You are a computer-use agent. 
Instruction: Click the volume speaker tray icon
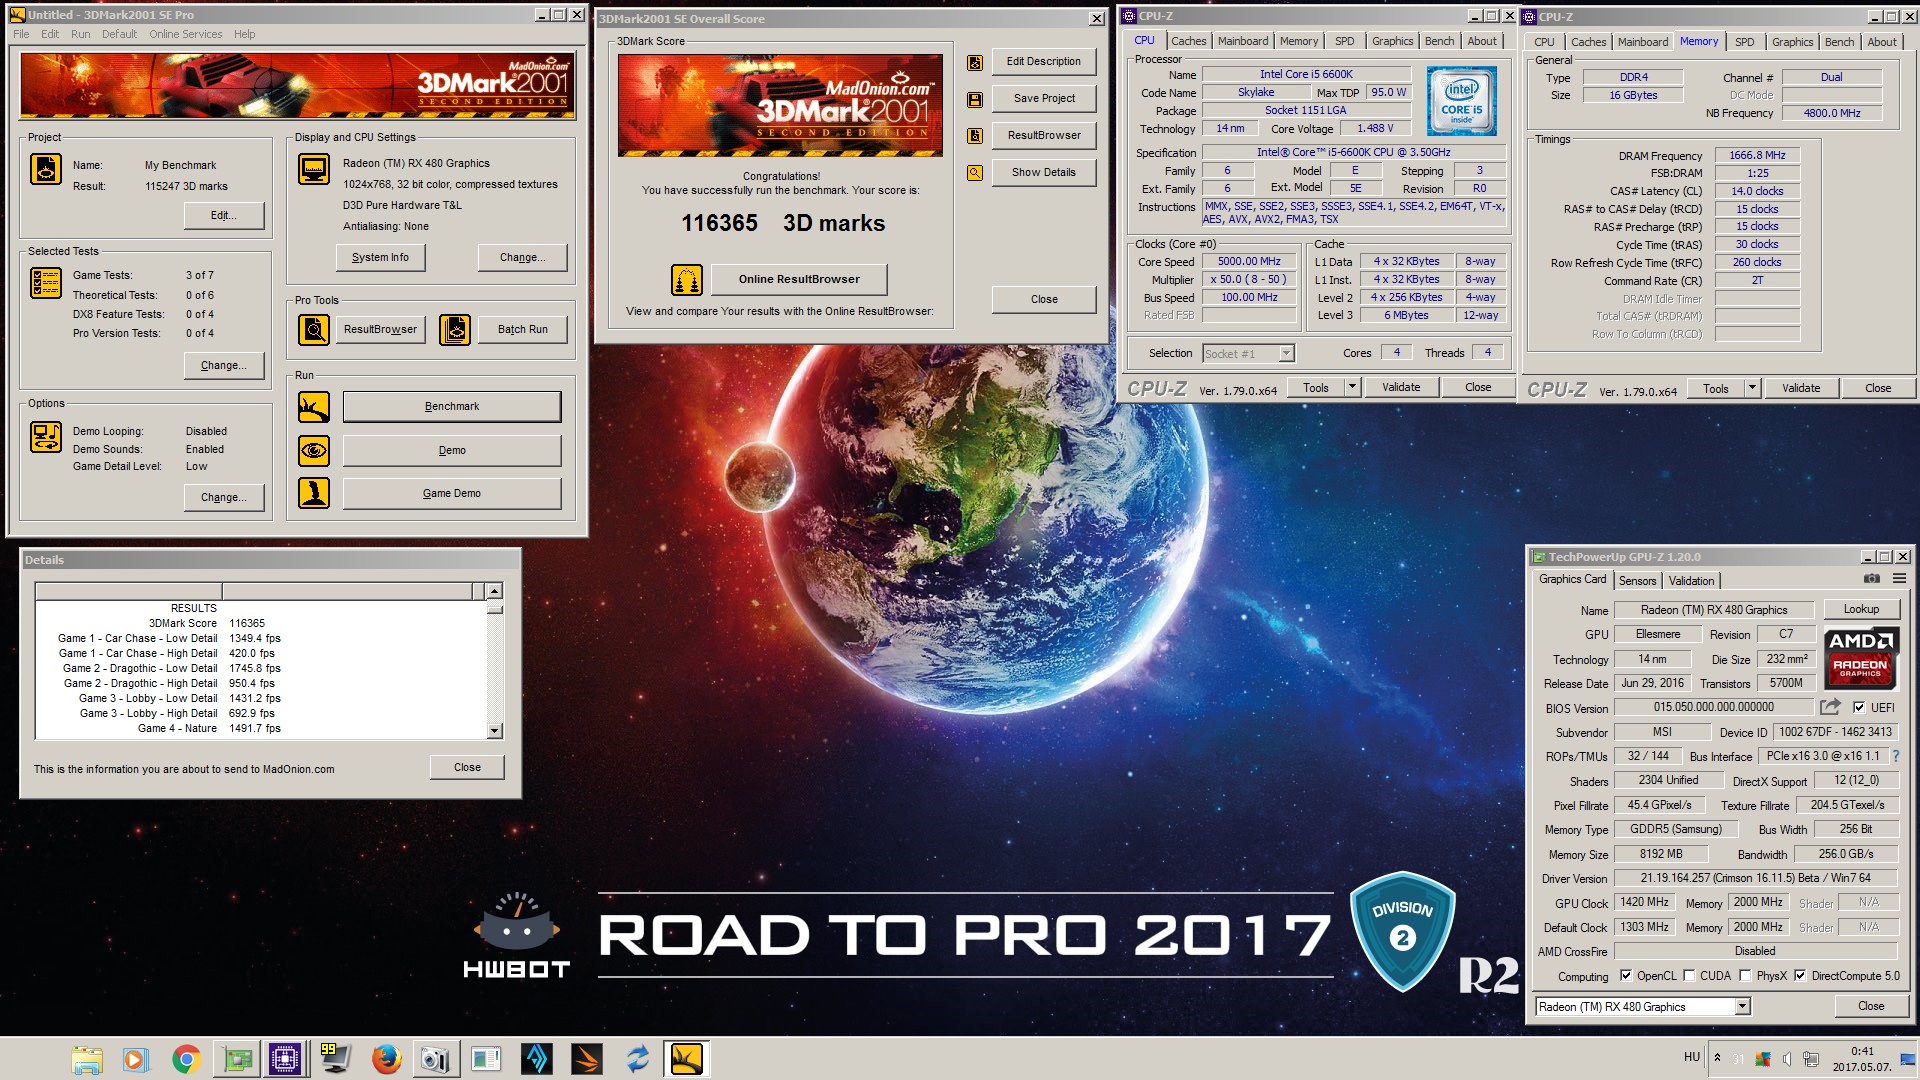coord(1786,1058)
